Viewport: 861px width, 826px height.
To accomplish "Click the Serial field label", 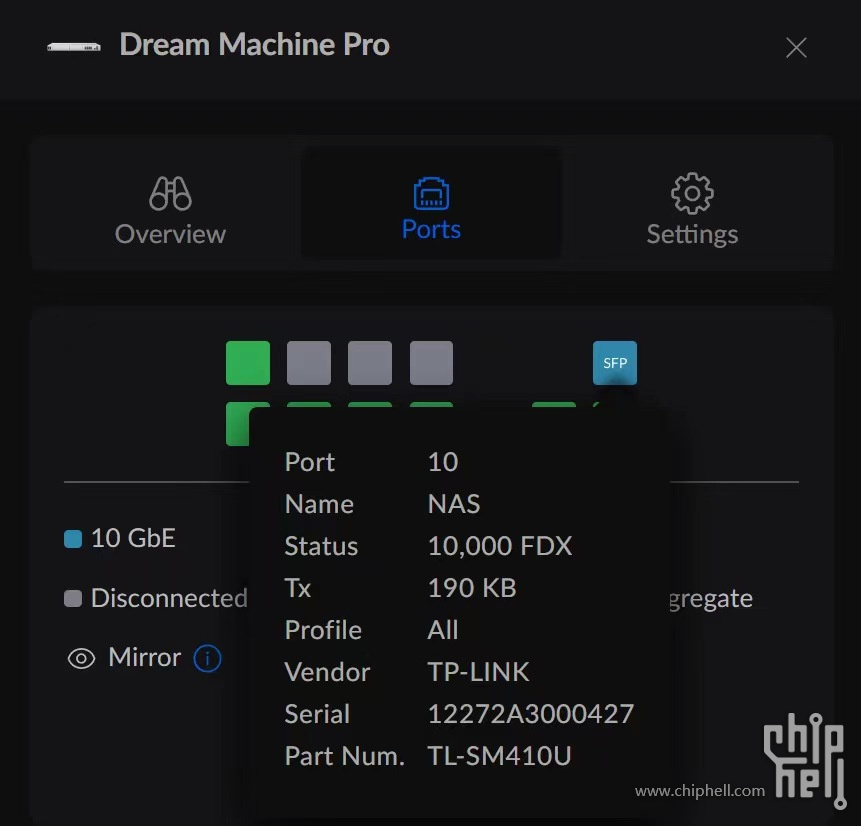I will point(317,714).
